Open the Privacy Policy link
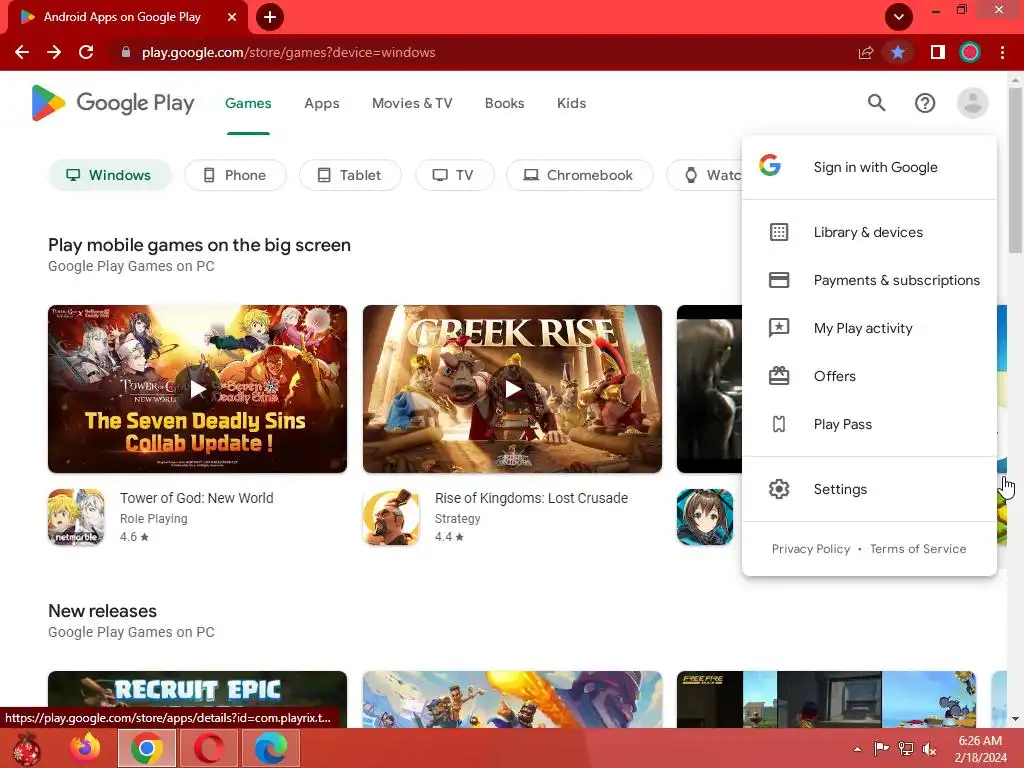 [810, 549]
